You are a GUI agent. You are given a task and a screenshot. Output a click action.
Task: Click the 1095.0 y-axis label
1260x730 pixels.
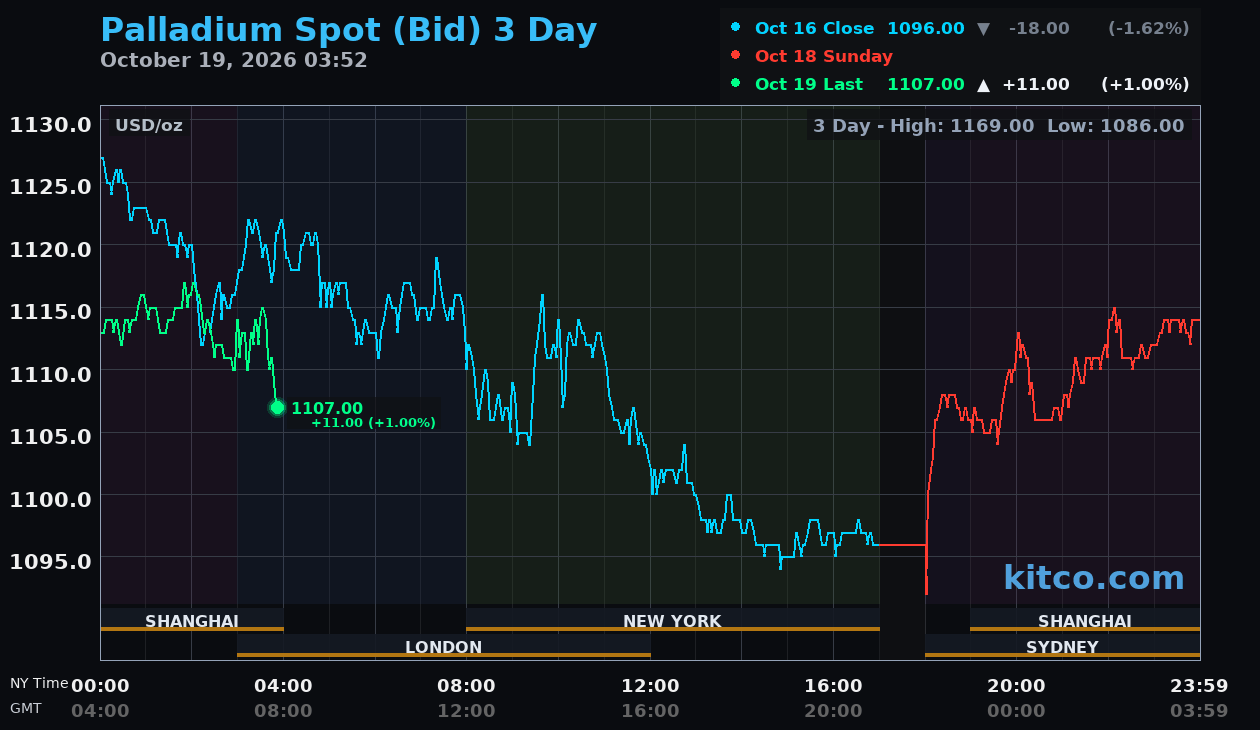[50, 561]
